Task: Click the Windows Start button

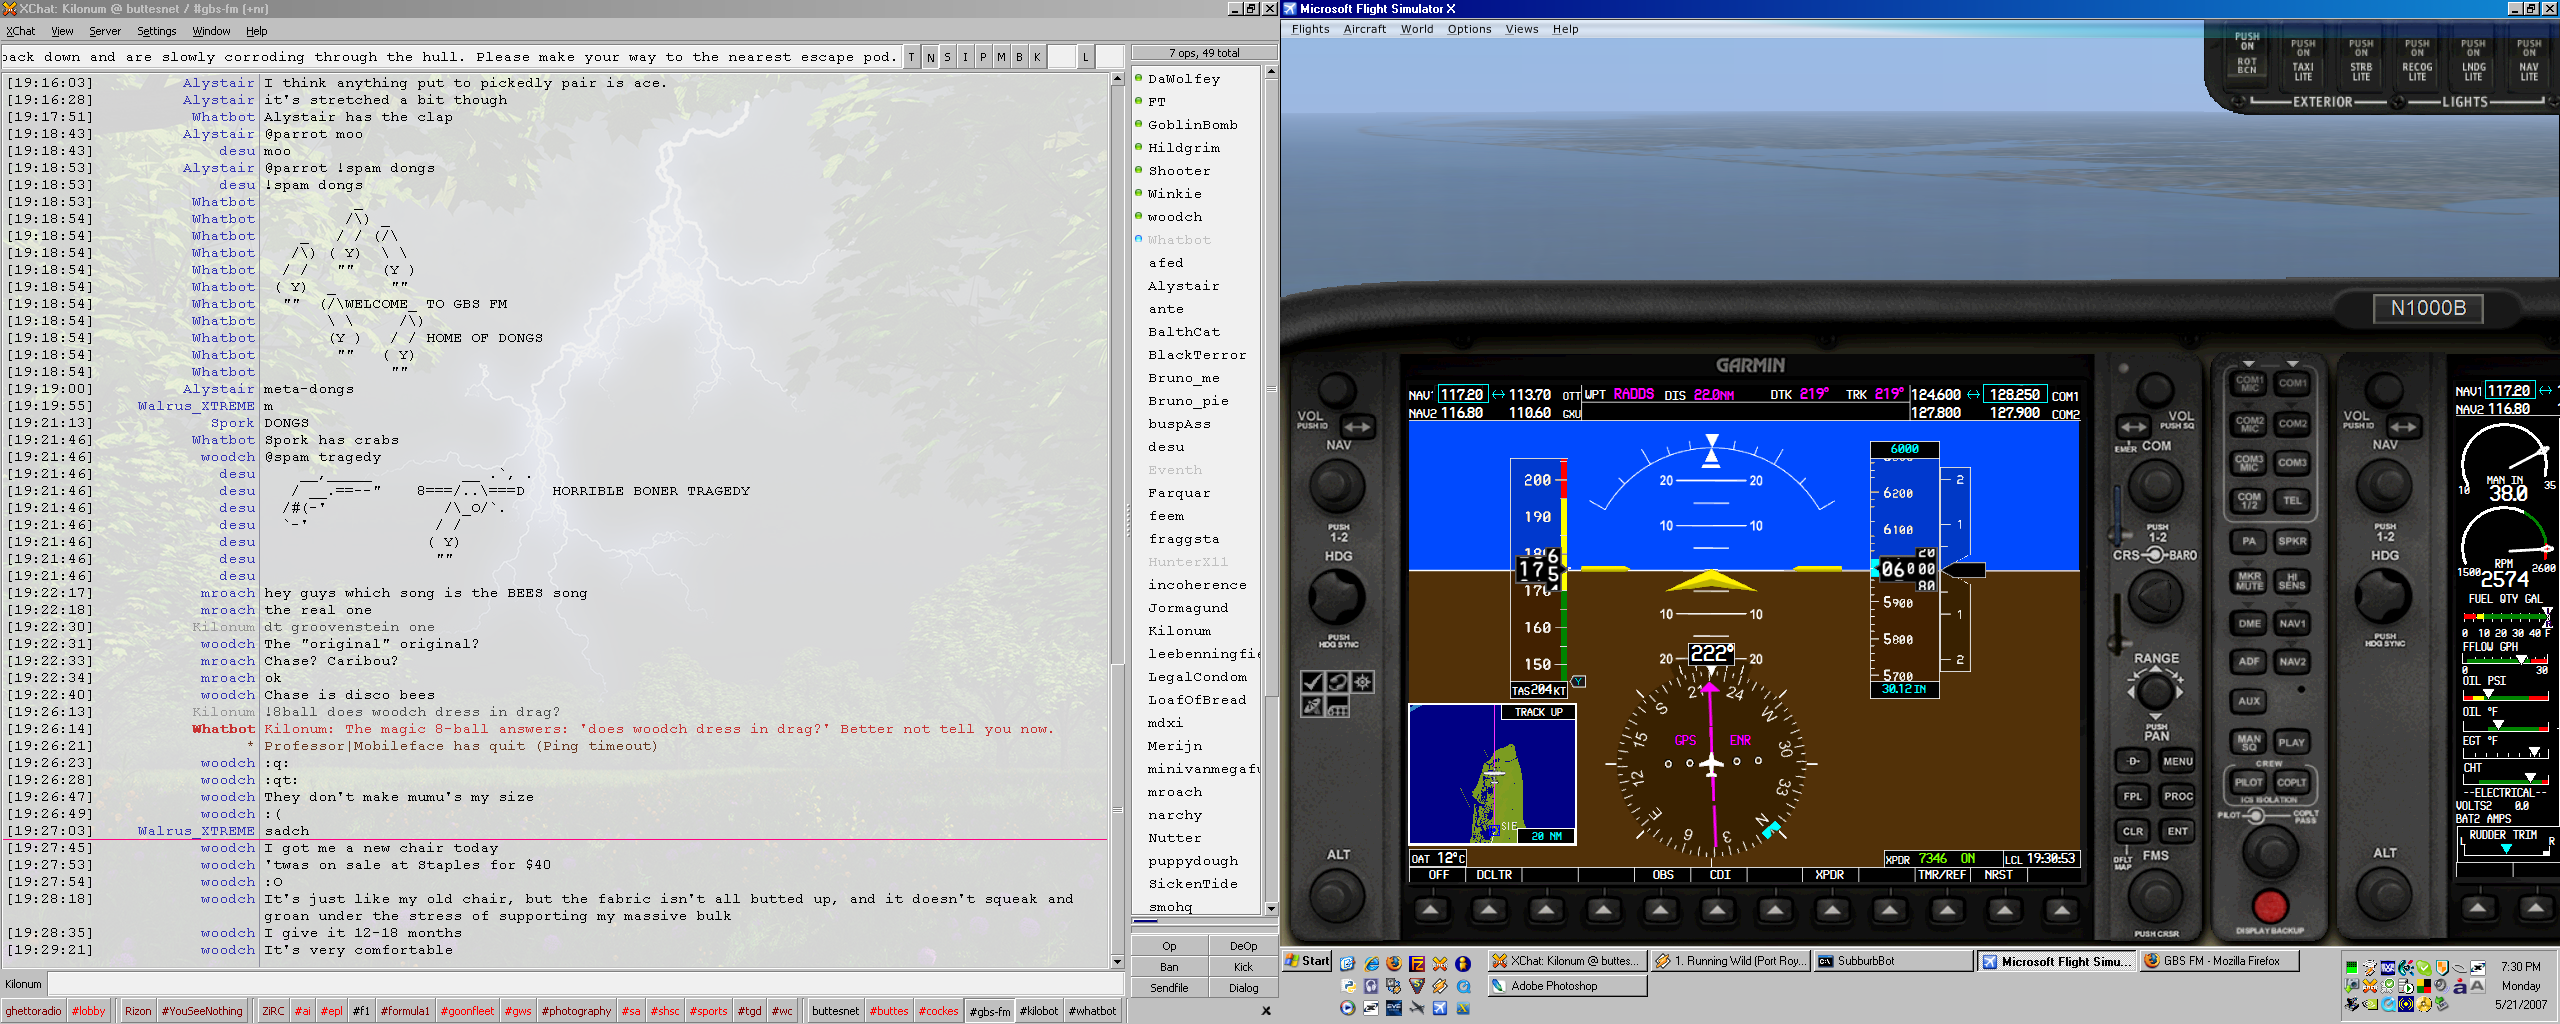Action: [1307, 961]
